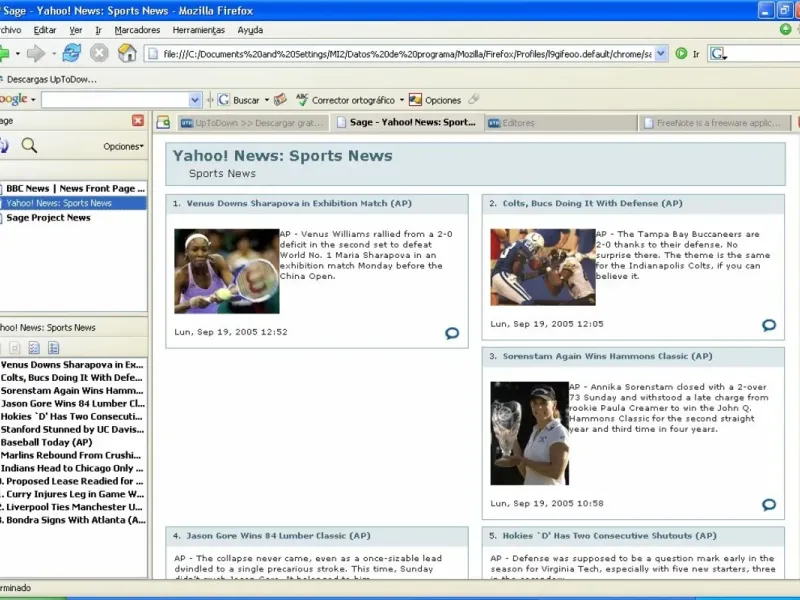Click the spell checker ABC icon
This screenshot has height=600, width=800.
(x=302, y=99)
